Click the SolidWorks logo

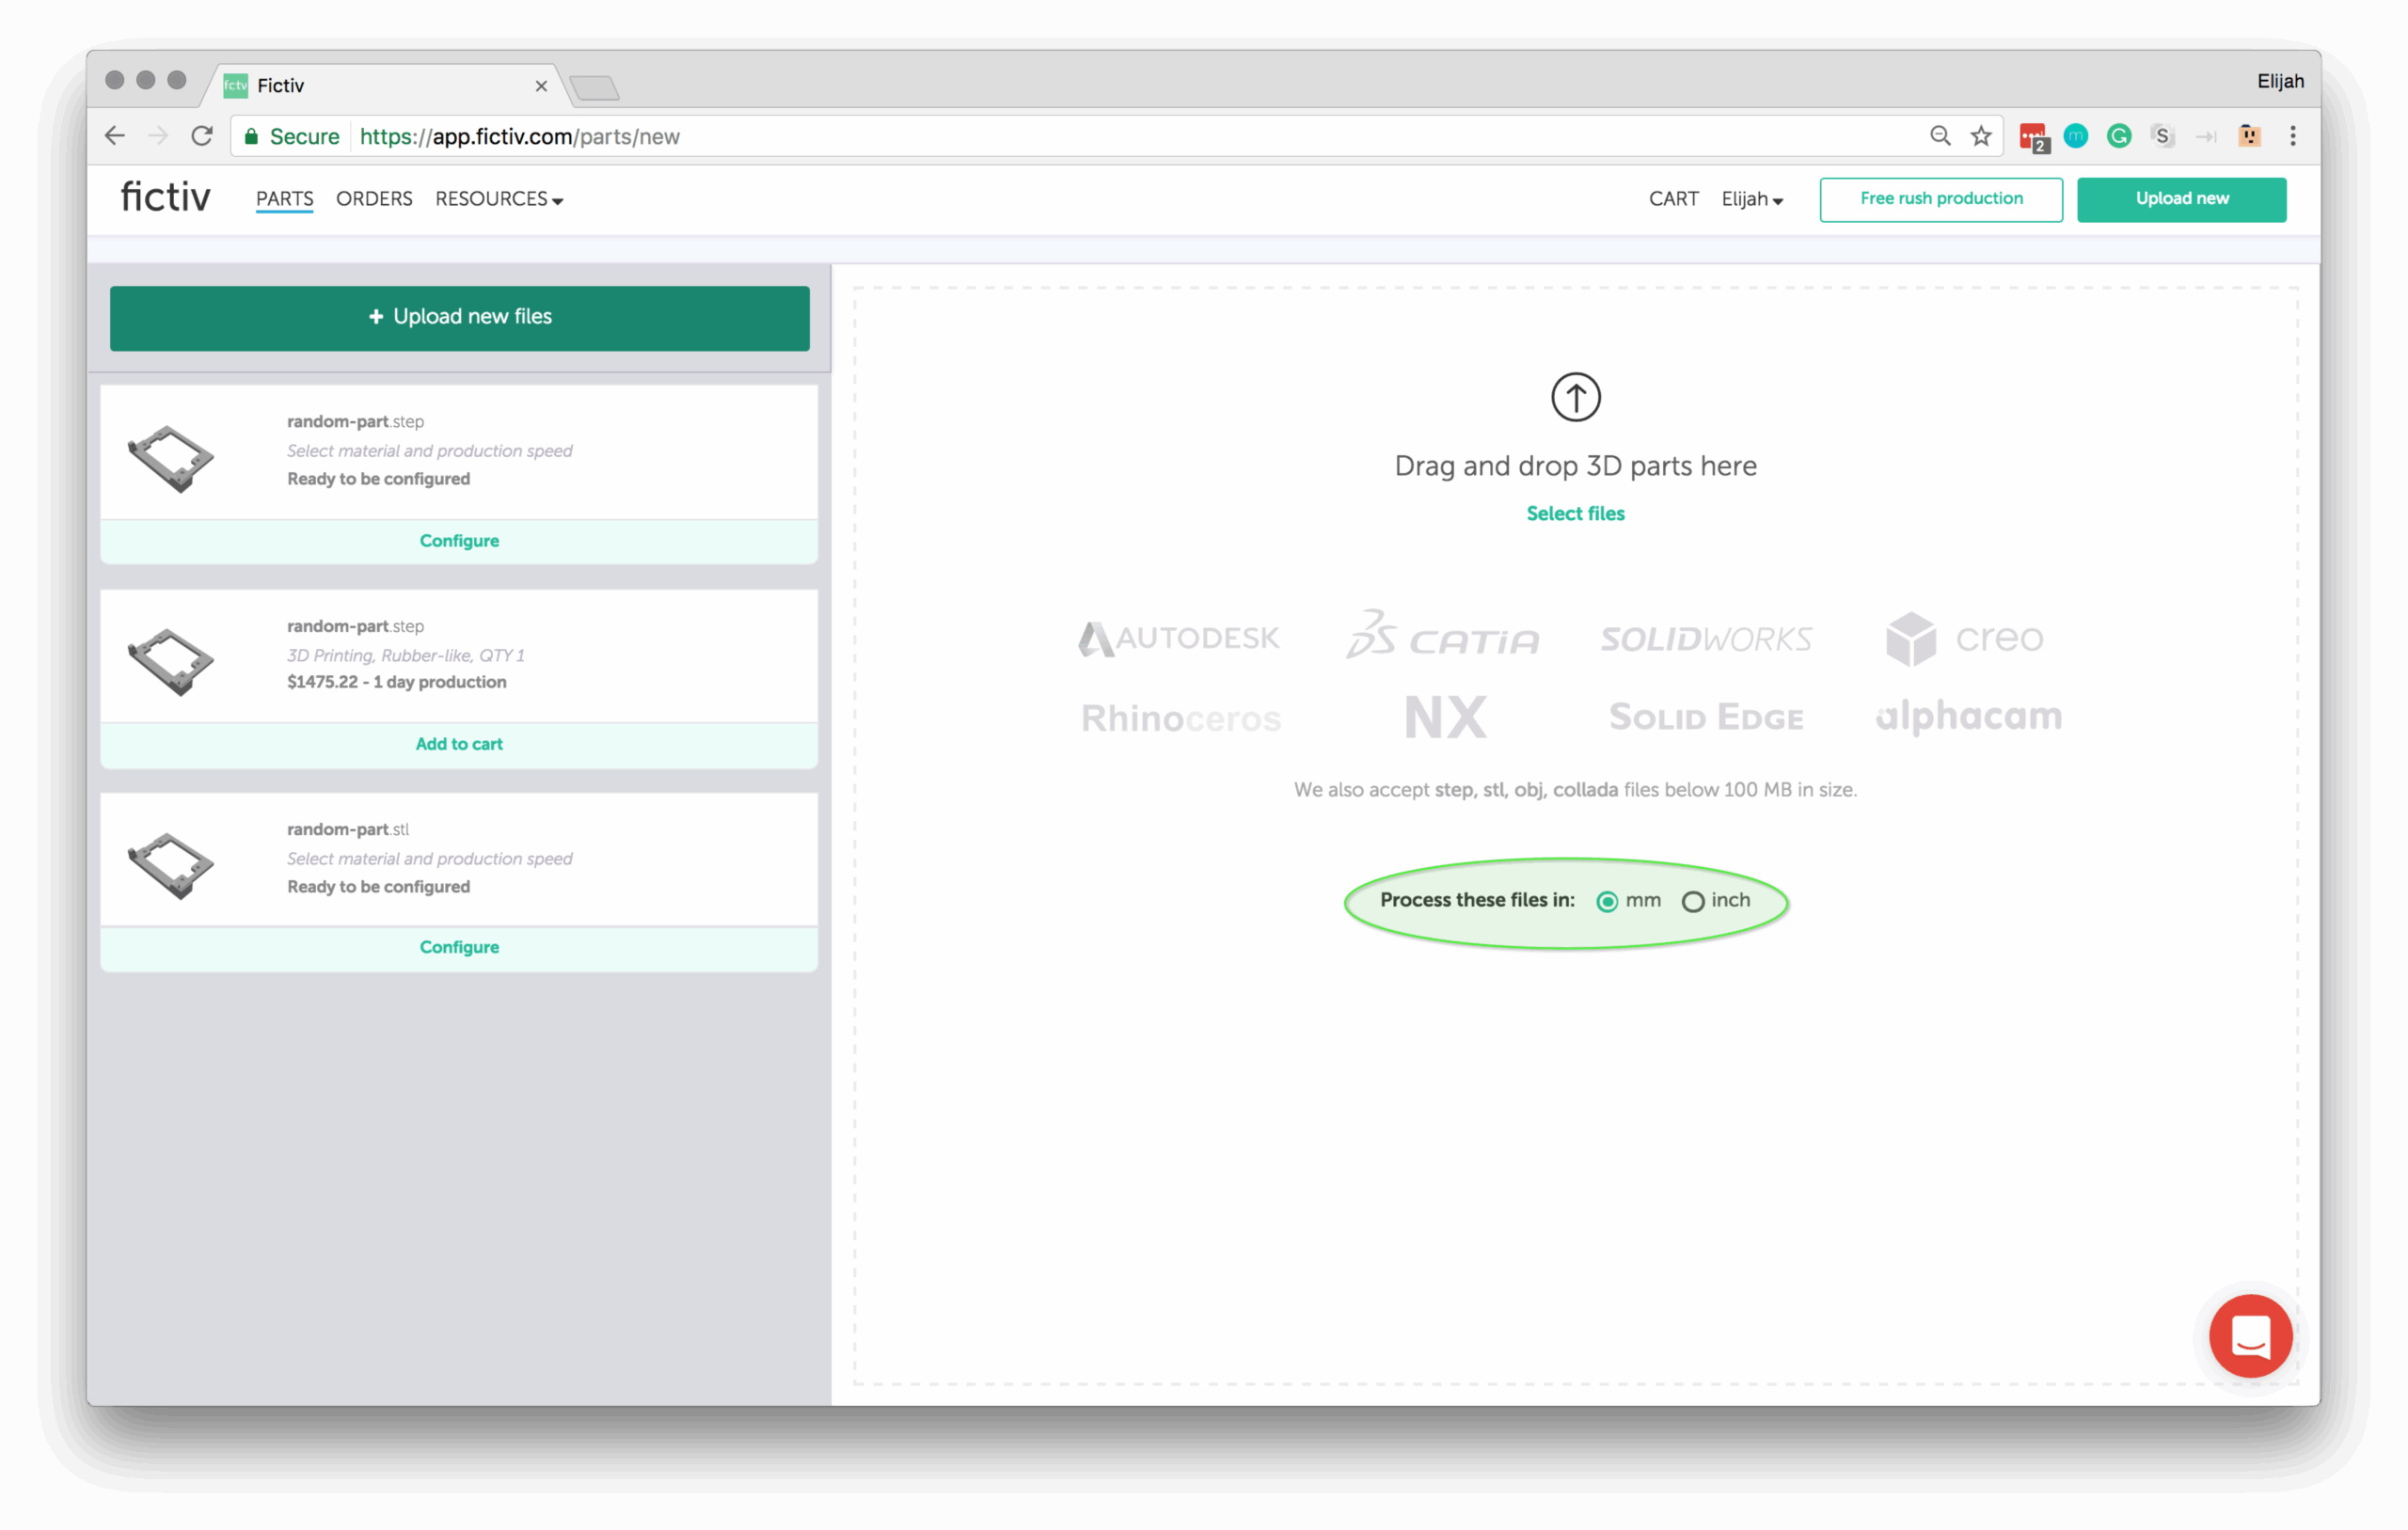1706,639
